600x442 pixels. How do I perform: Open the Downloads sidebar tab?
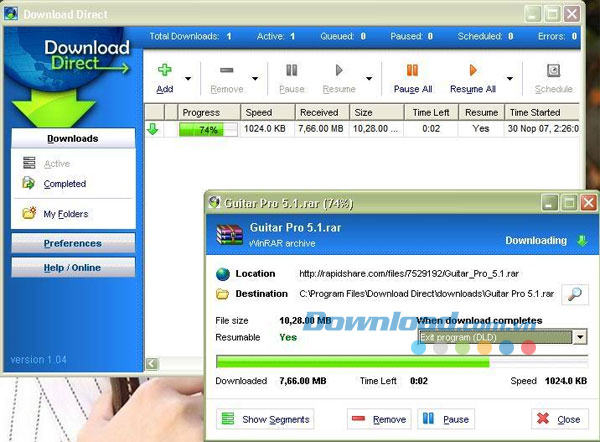coord(73,138)
